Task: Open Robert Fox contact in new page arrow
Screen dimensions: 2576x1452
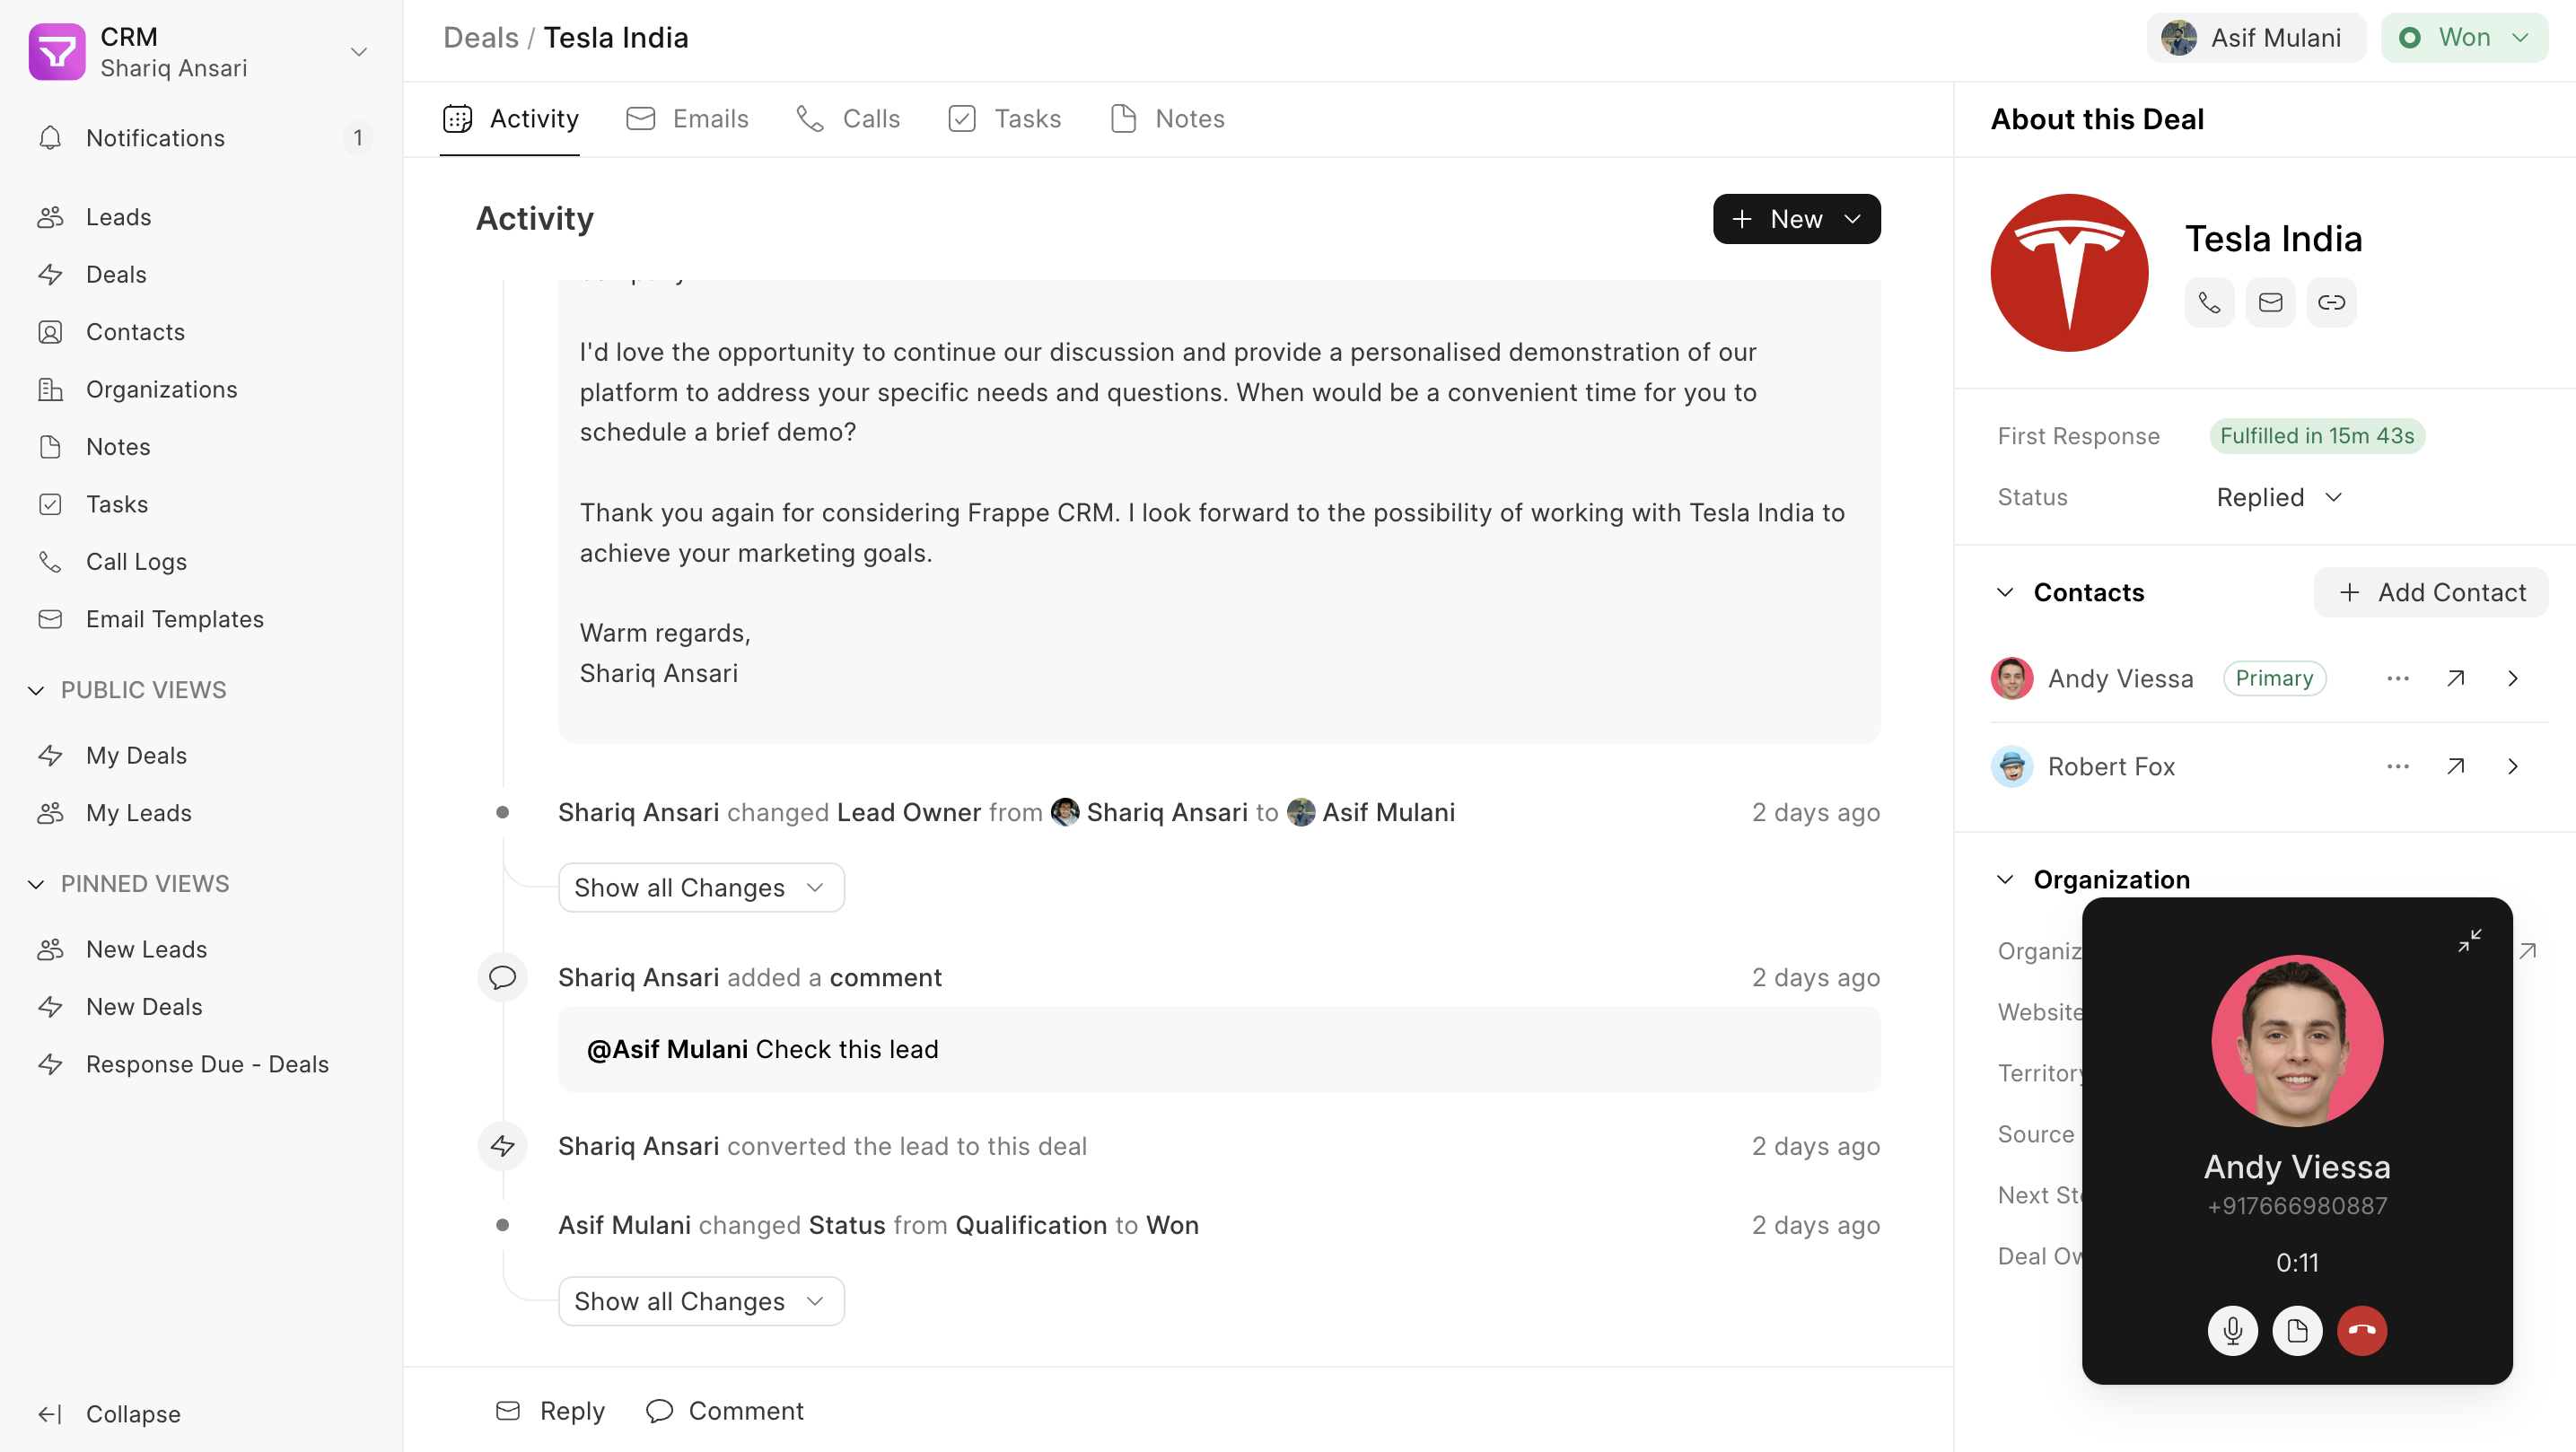Action: 2455,767
